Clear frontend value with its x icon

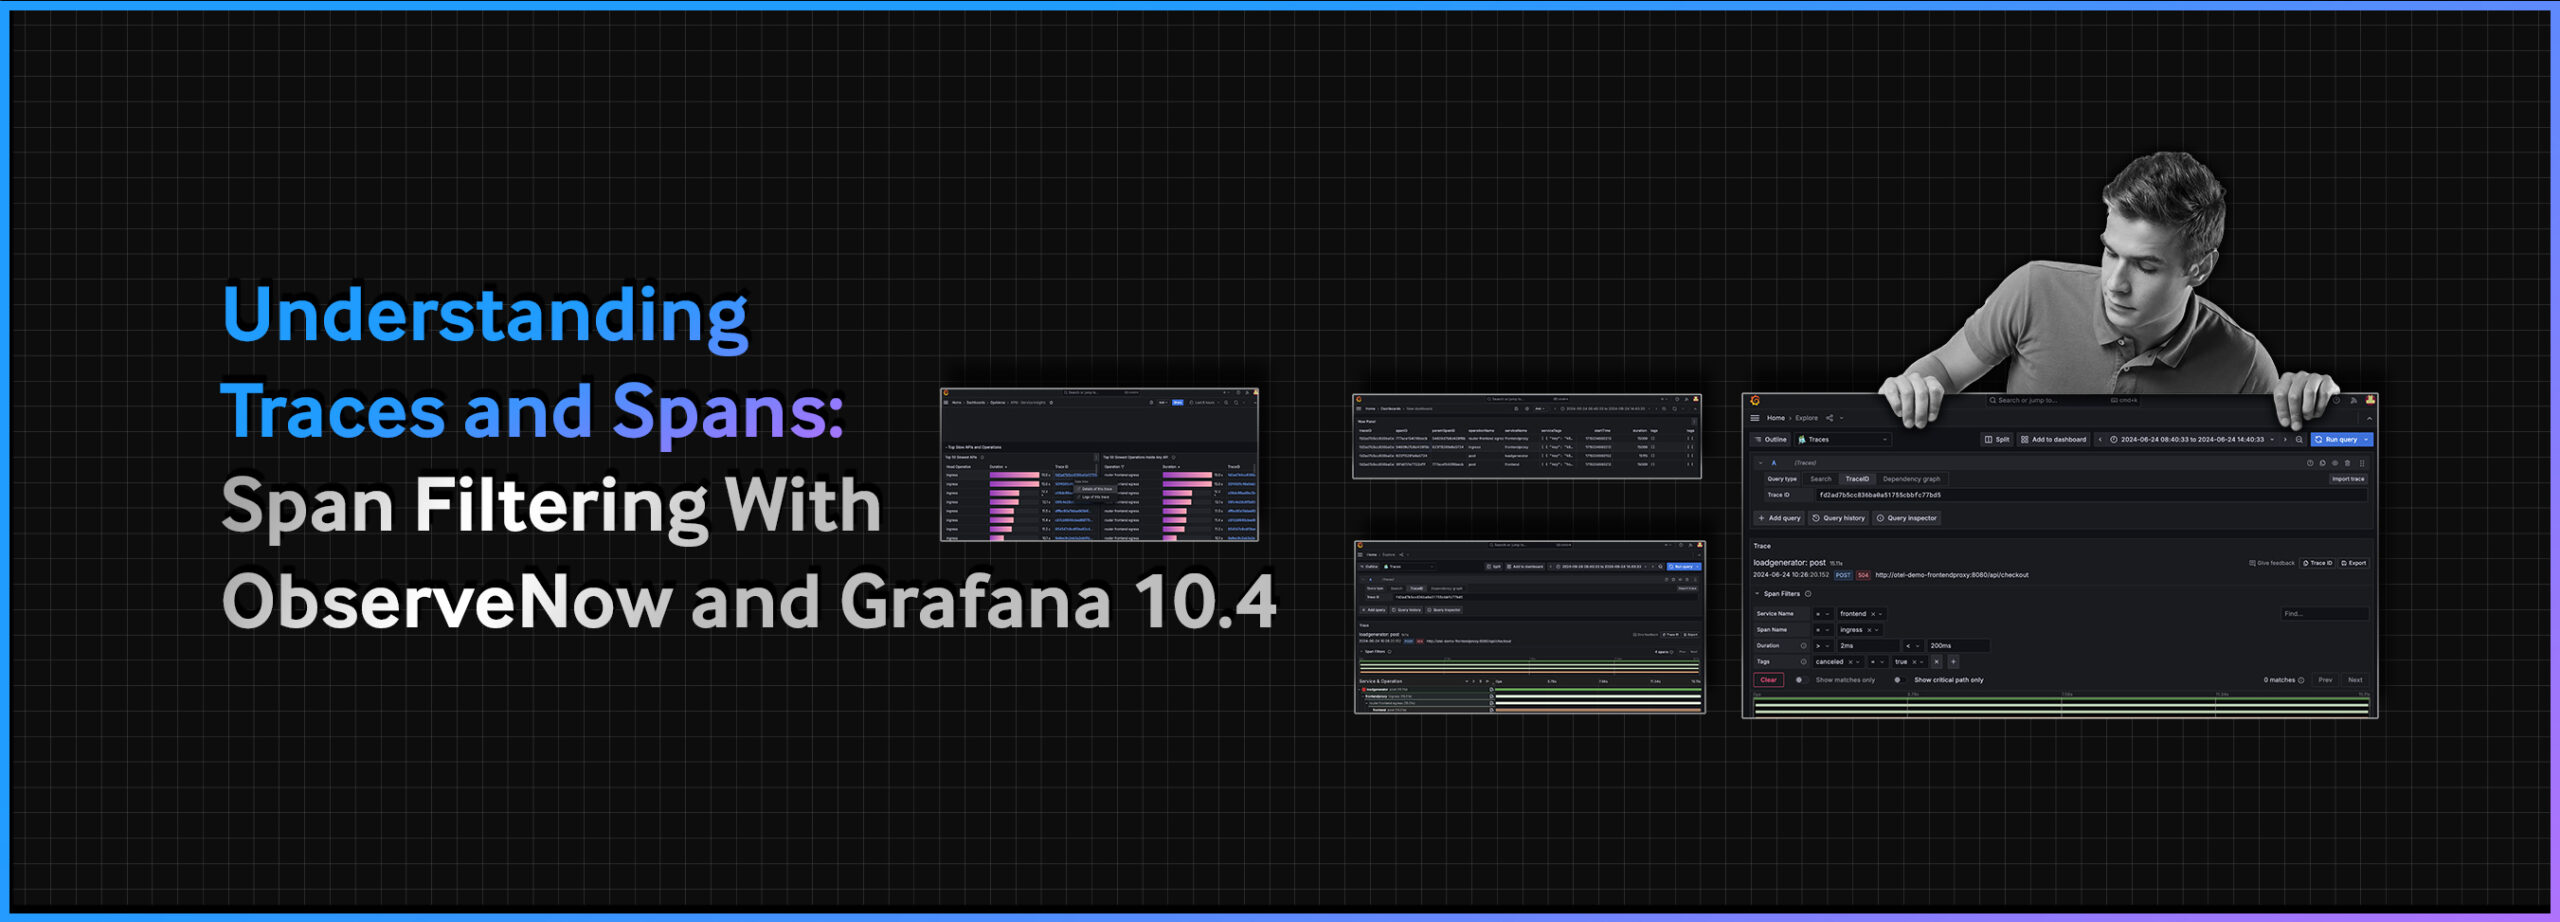pyautogui.click(x=1873, y=614)
